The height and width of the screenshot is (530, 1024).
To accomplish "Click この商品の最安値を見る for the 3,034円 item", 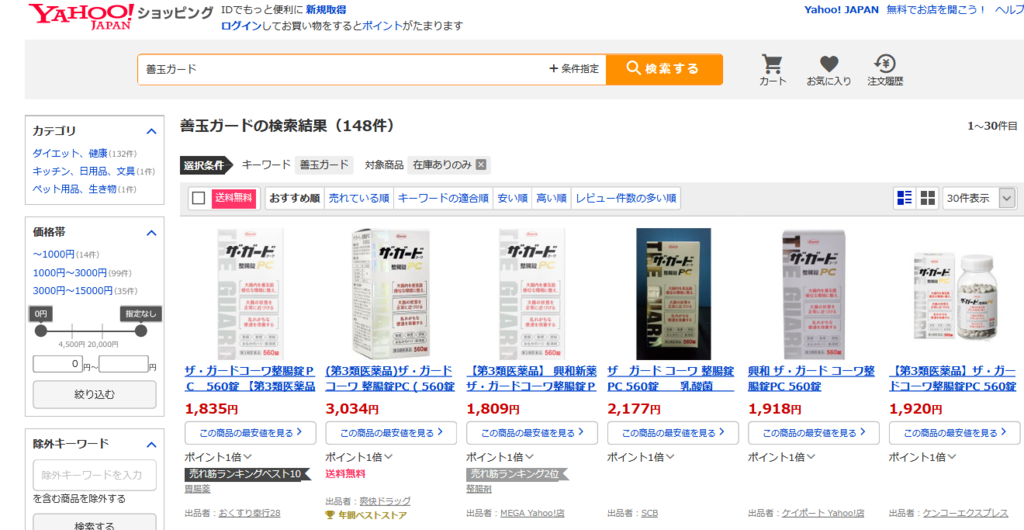I will pyautogui.click(x=391, y=433).
